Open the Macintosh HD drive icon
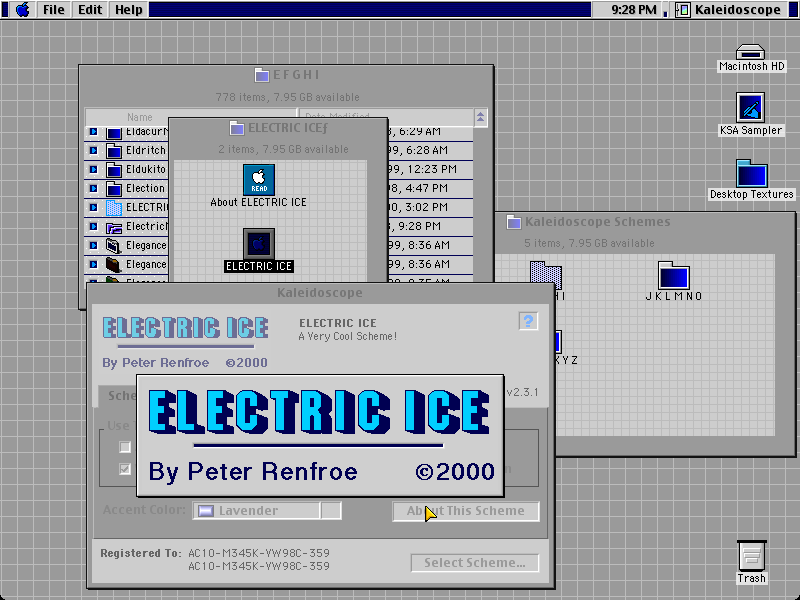 (751, 52)
